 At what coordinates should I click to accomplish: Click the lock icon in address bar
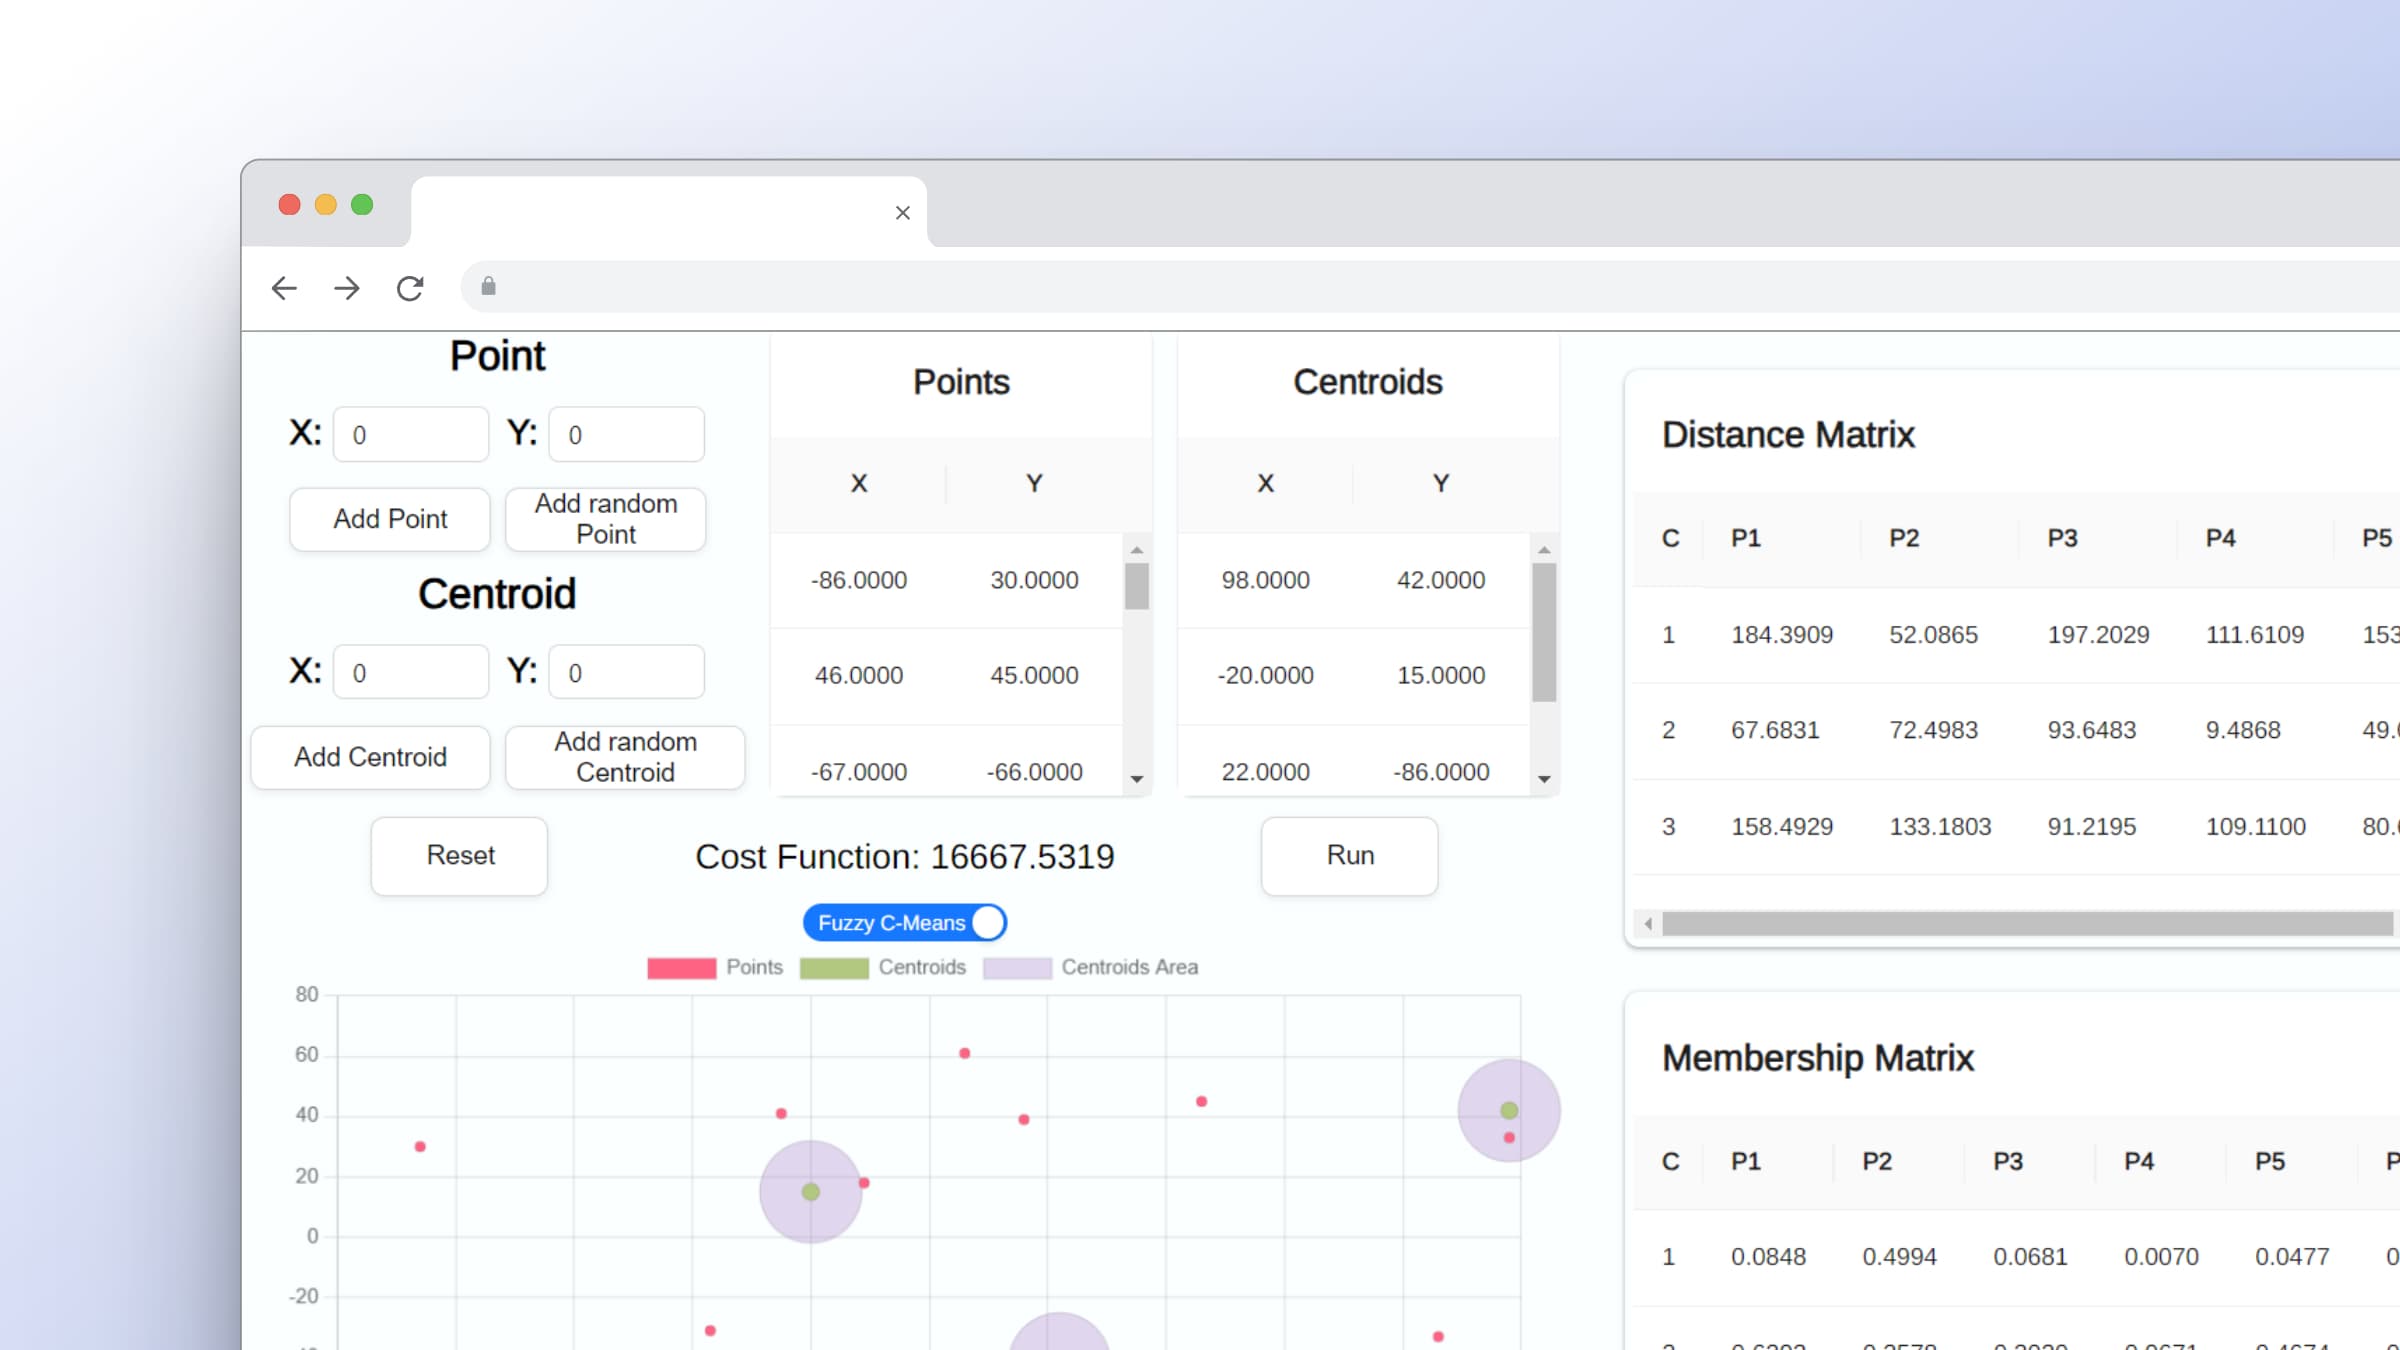[x=488, y=287]
